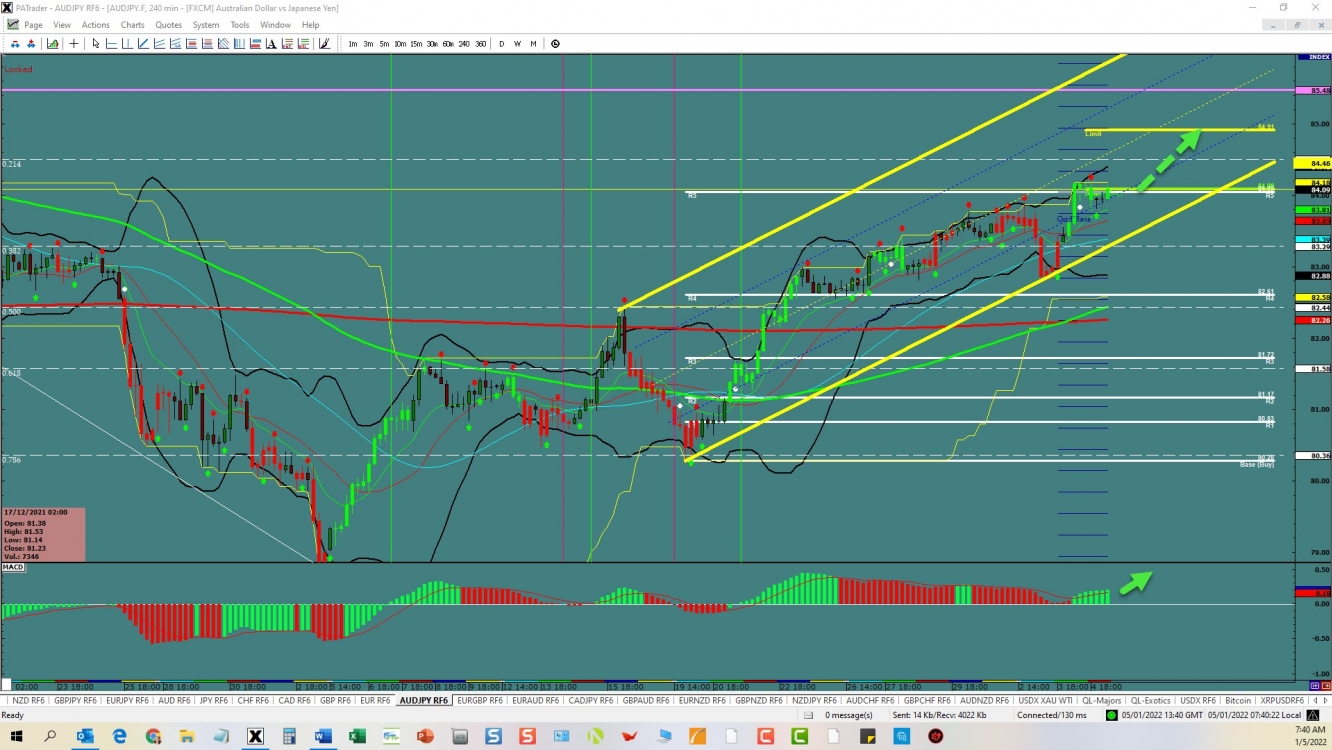Switch to the GBPJPY RF6 tab

pos(75,701)
